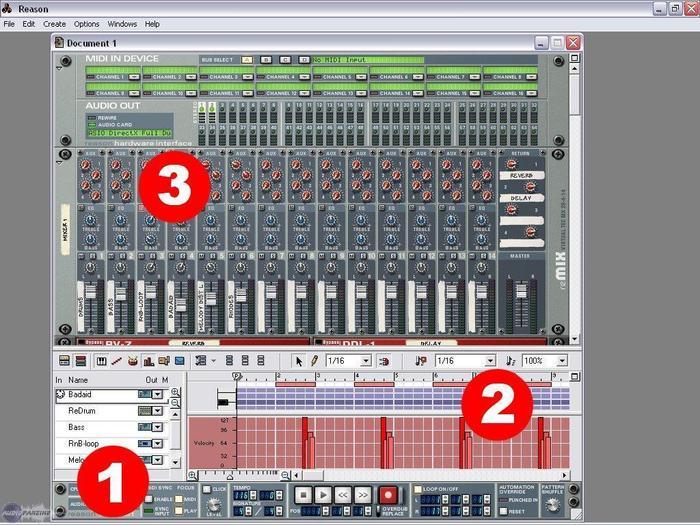This screenshot has width=700, height=525.
Task: Switch sequencer to Arrange mode icon
Action: pos(64,361)
